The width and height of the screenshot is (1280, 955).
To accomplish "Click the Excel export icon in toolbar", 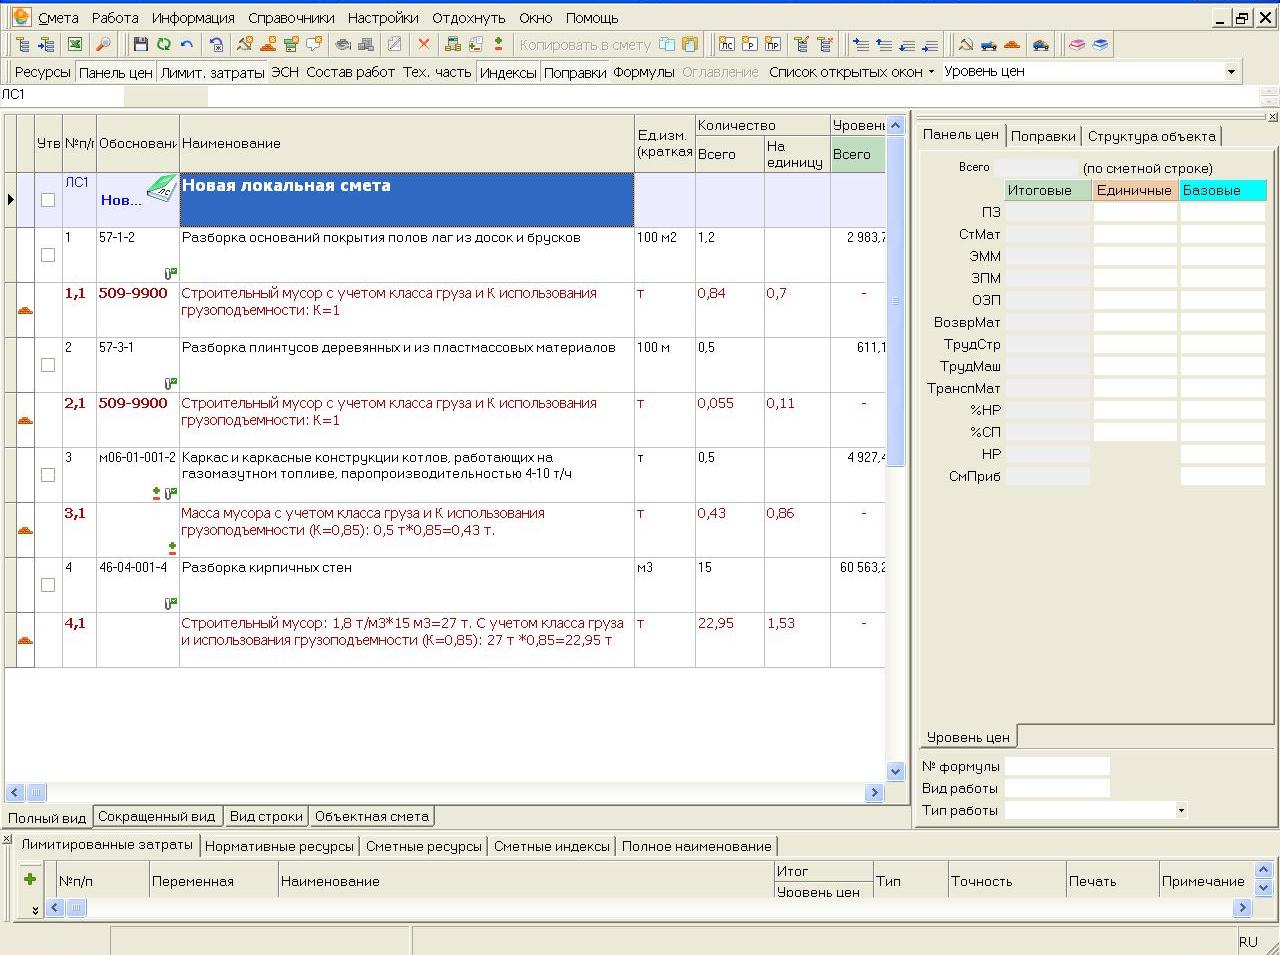I will [74, 45].
